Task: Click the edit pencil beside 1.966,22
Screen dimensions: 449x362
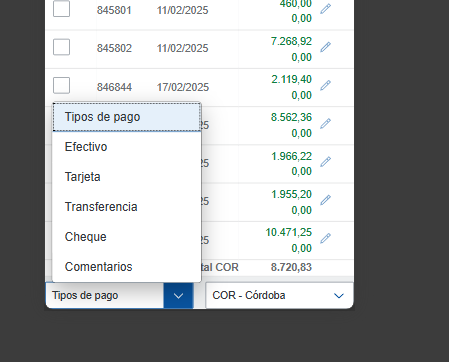Action: pyautogui.click(x=325, y=162)
